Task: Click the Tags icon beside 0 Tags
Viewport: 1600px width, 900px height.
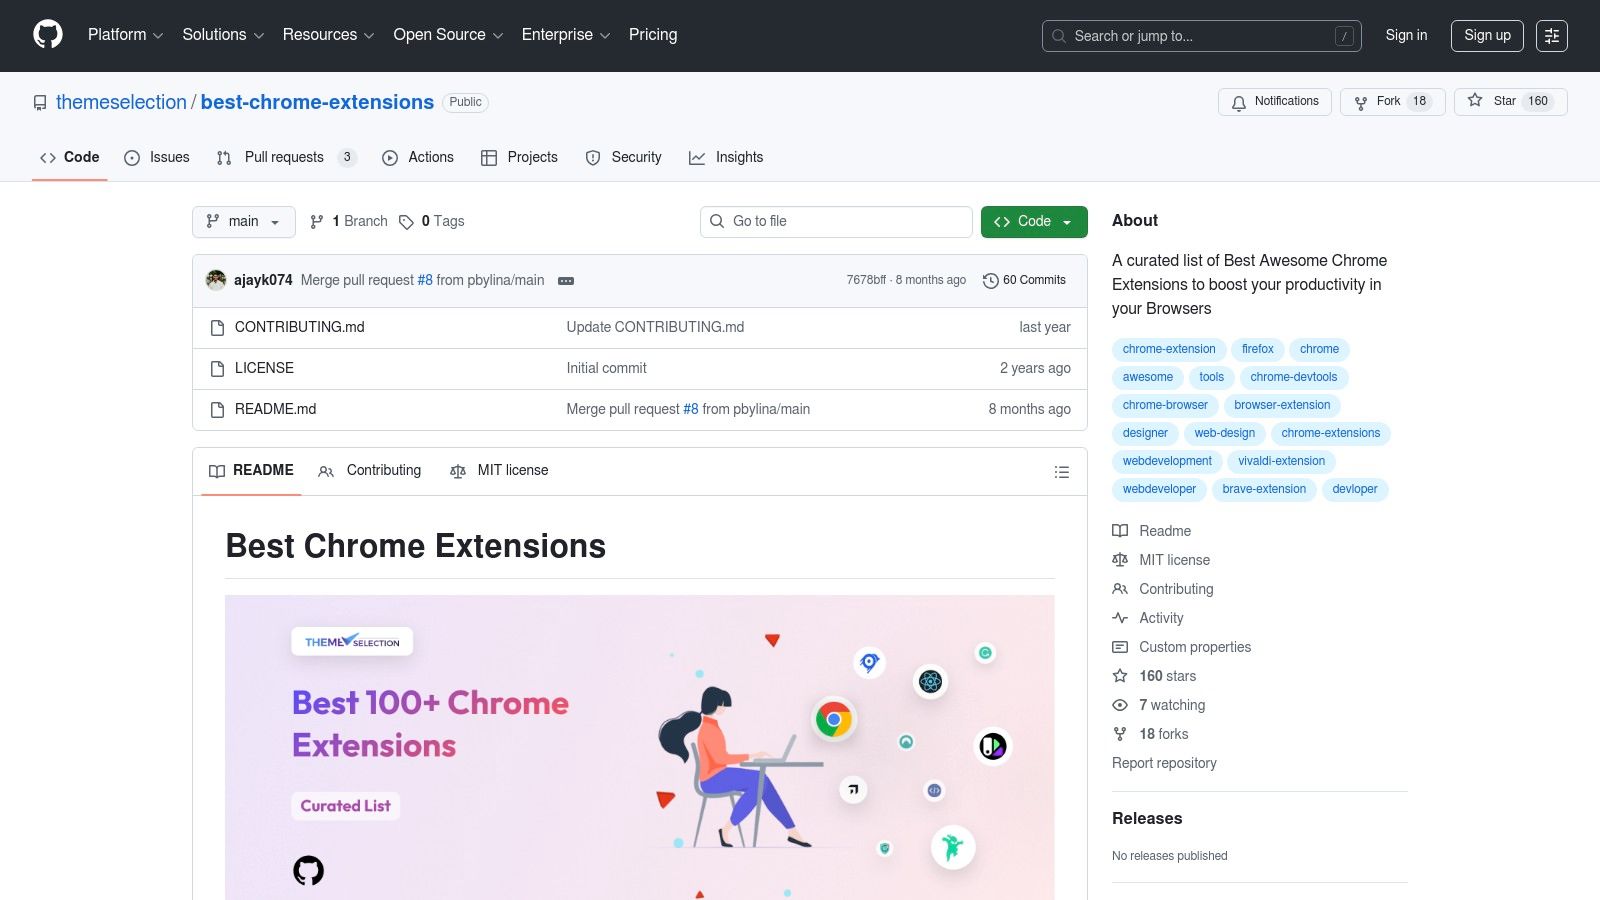Action: (x=406, y=222)
